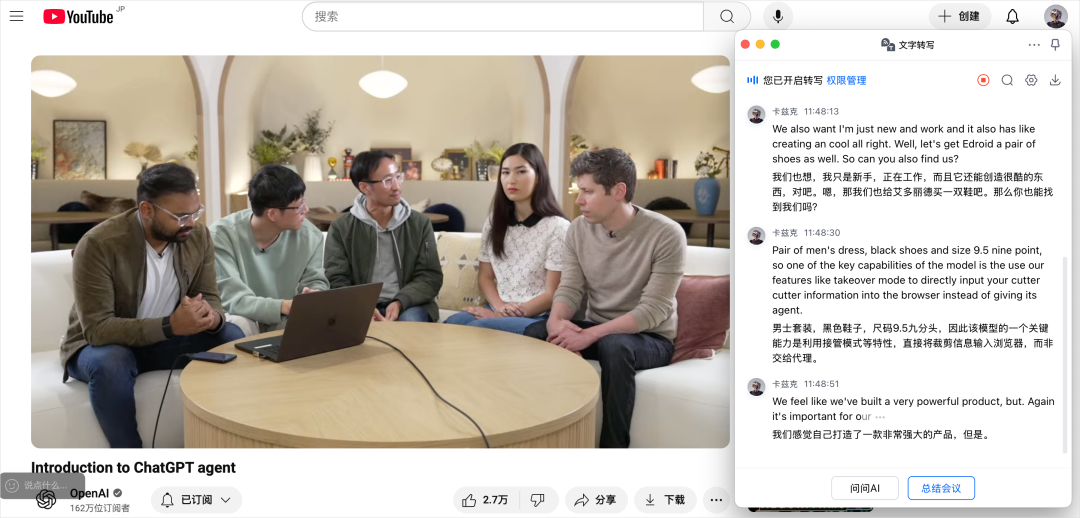Image resolution: width=1080 pixels, height=518 pixels.
Task: Click the subscriber count 162万位订阅者
Action: 100,508
